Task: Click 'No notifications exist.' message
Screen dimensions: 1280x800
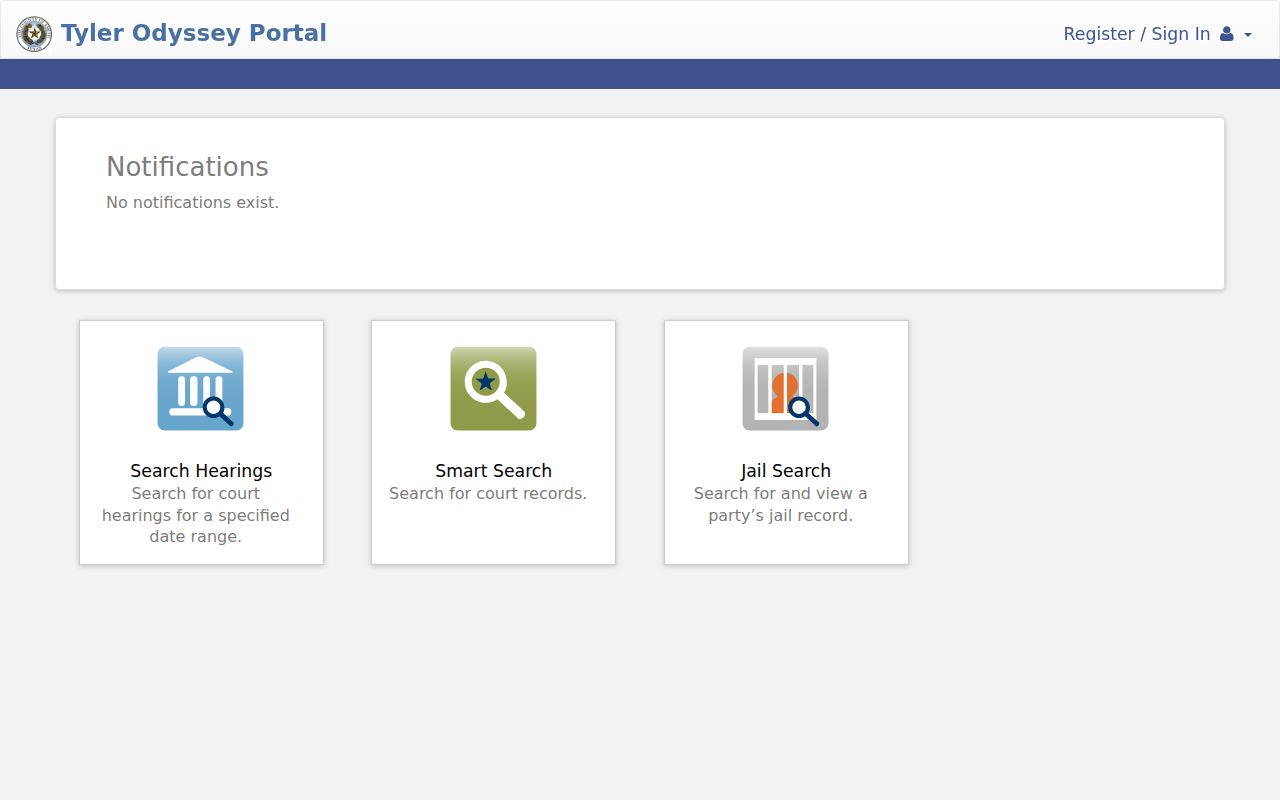Action: (x=192, y=202)
